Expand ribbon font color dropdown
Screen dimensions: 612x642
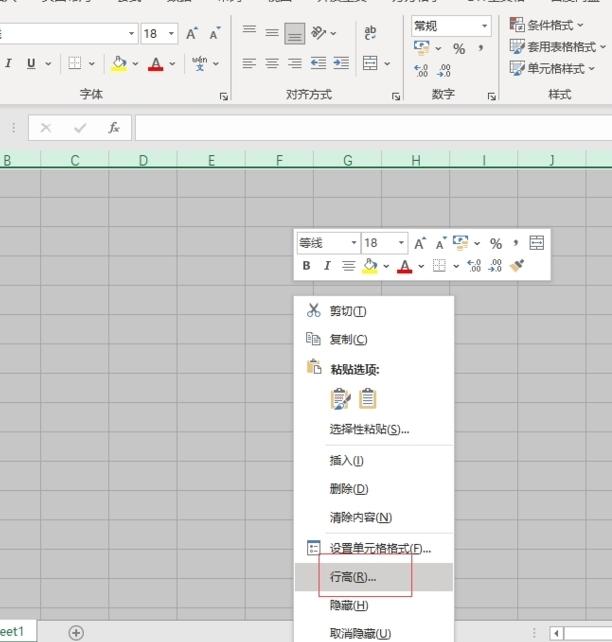coord(172,64)
